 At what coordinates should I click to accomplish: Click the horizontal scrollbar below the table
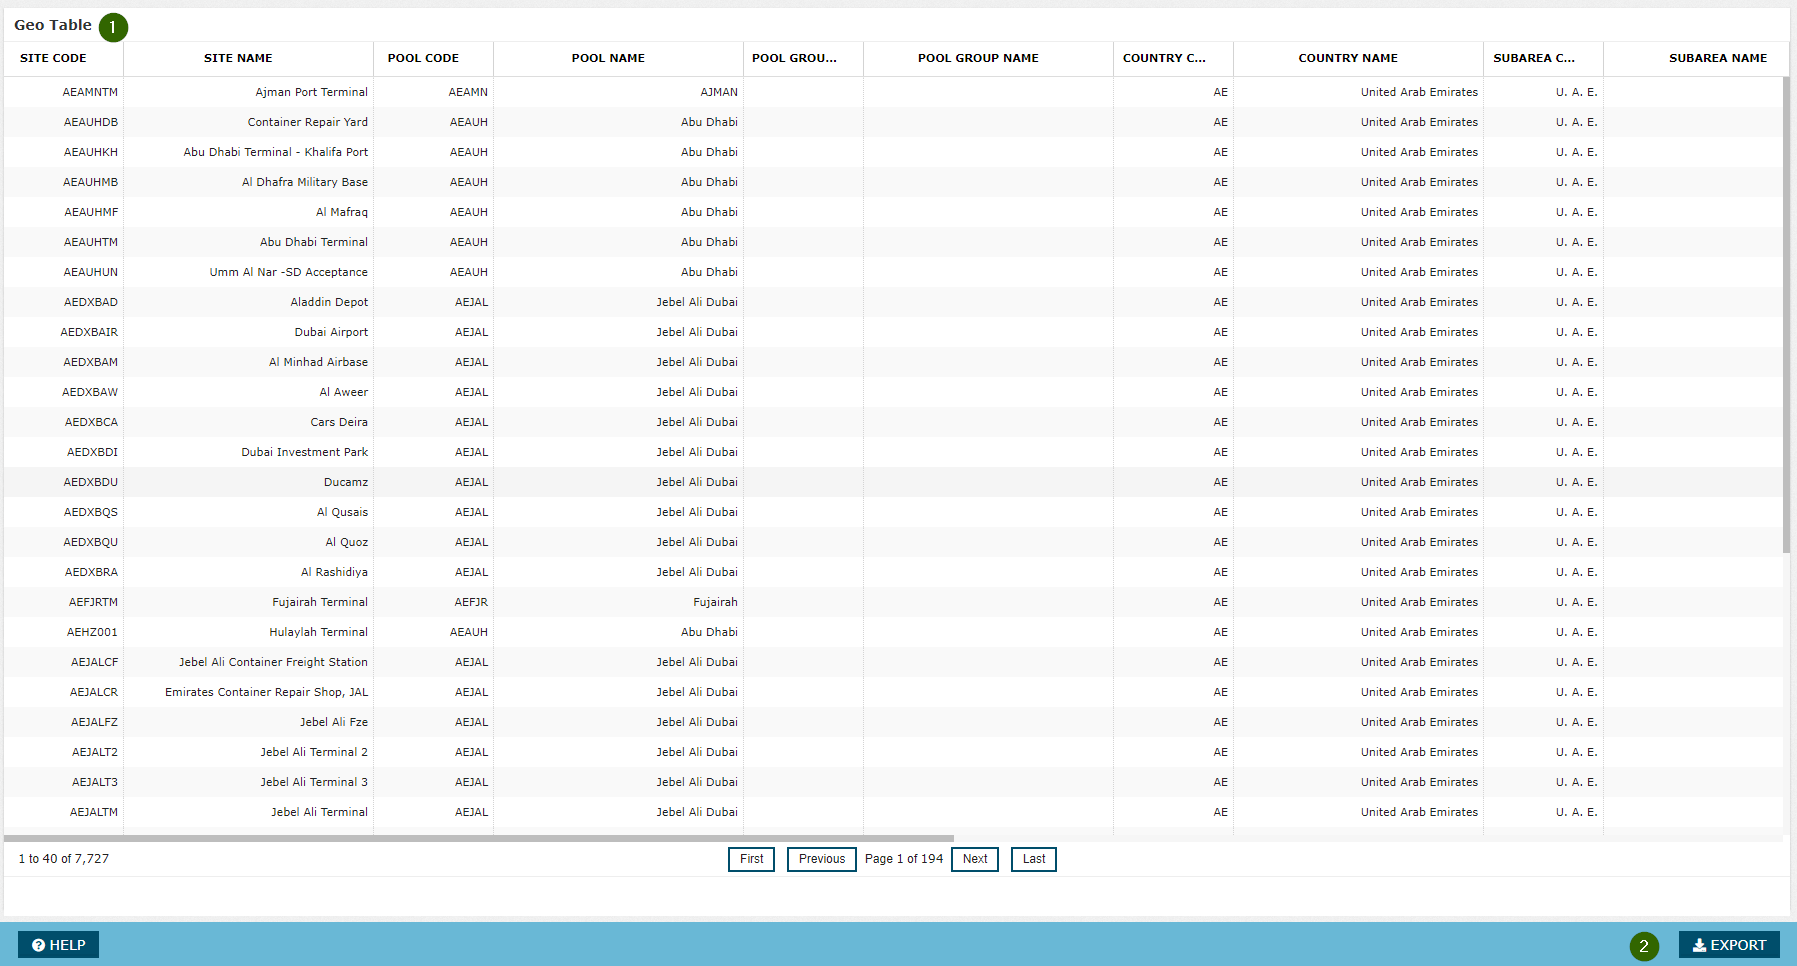tap(478, 838)
